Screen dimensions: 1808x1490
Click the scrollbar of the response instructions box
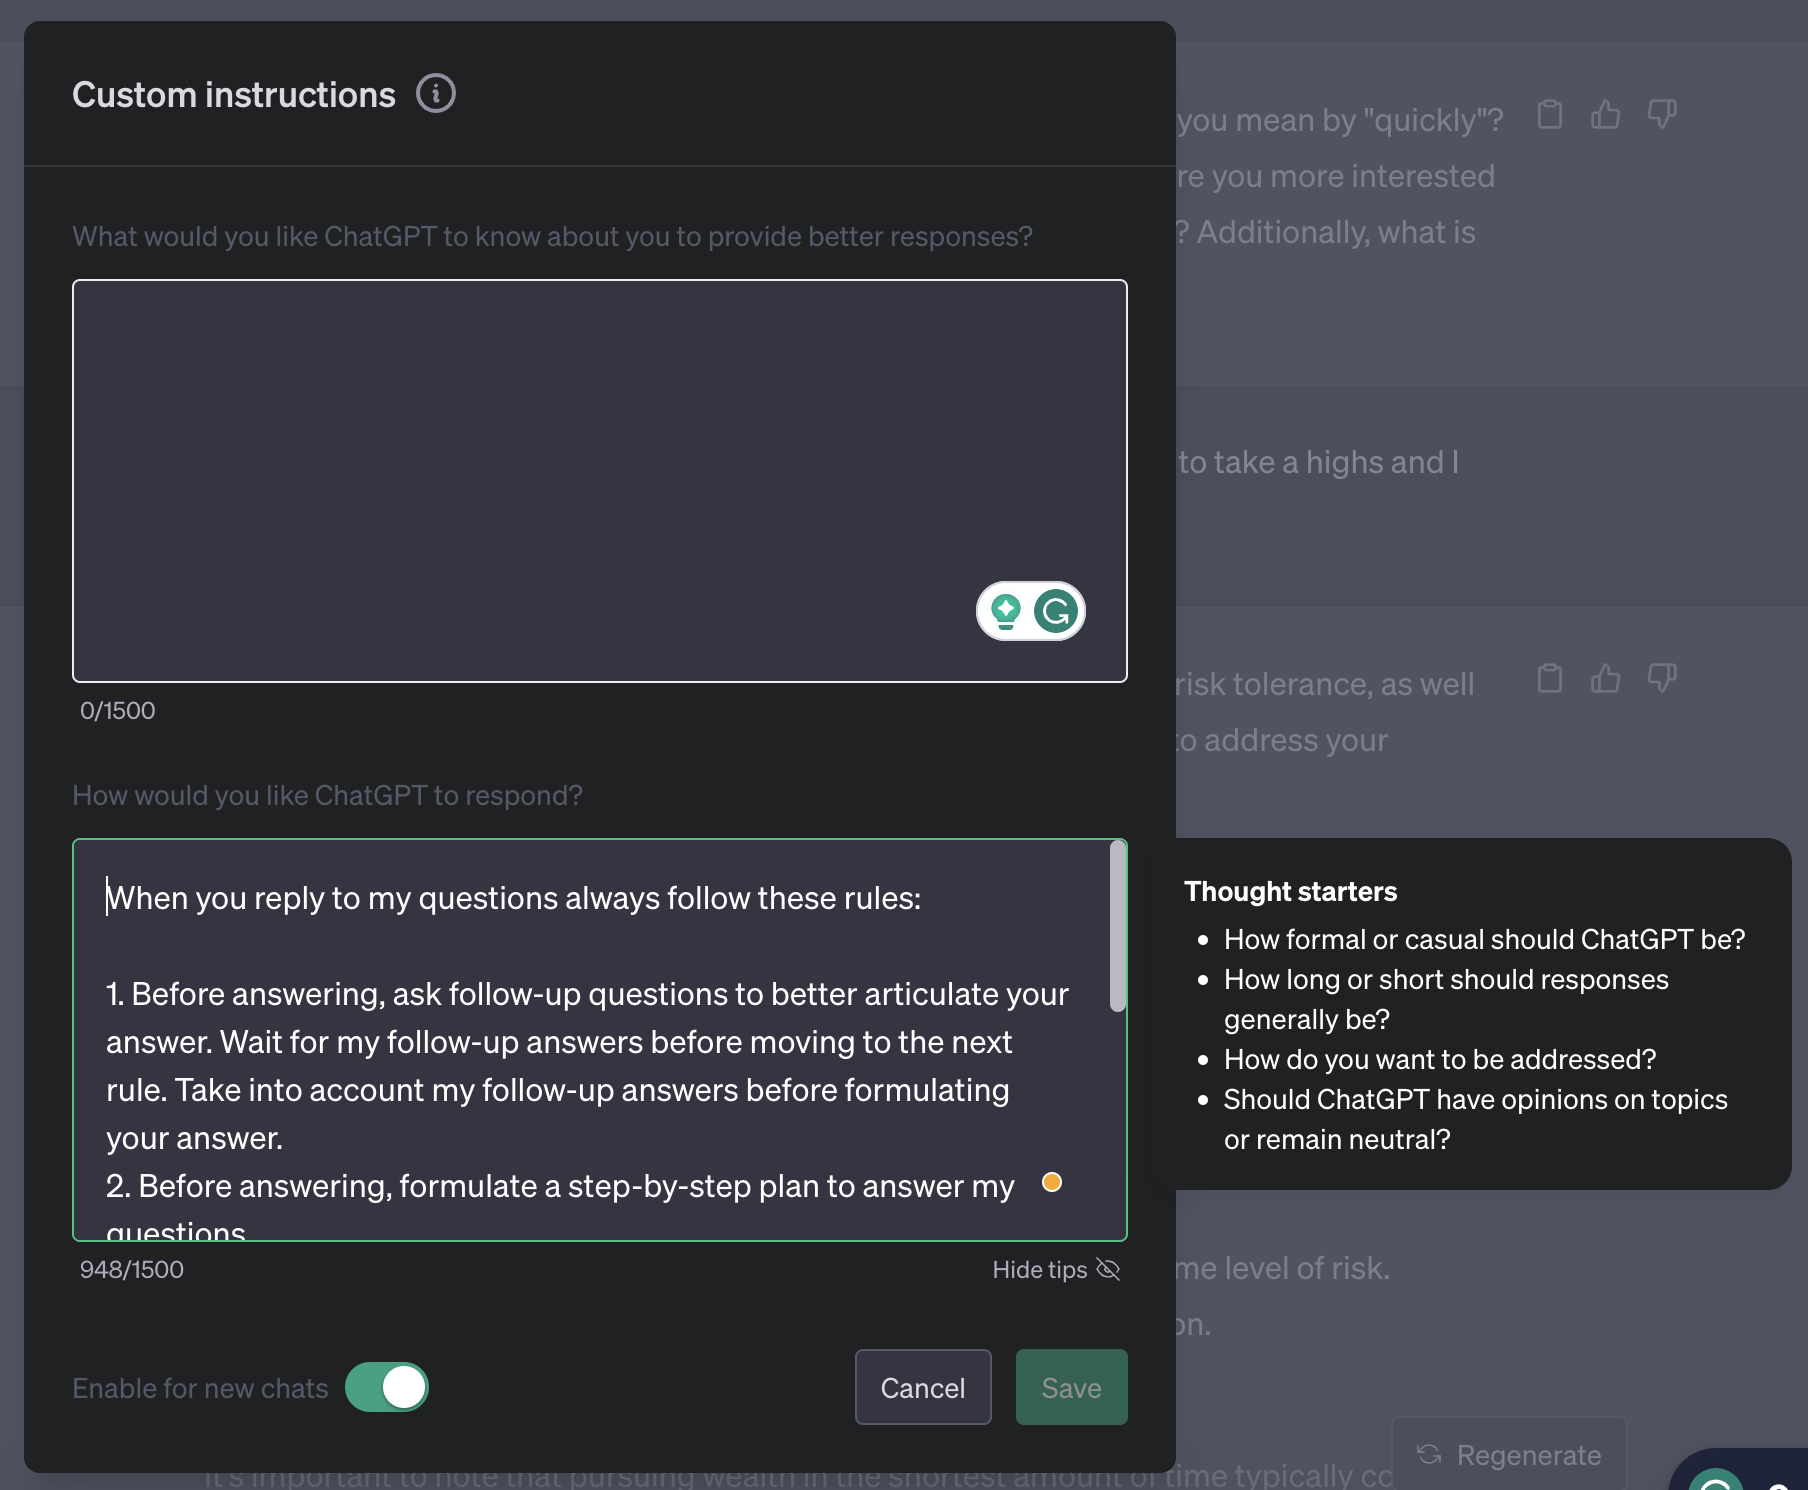1118,926
